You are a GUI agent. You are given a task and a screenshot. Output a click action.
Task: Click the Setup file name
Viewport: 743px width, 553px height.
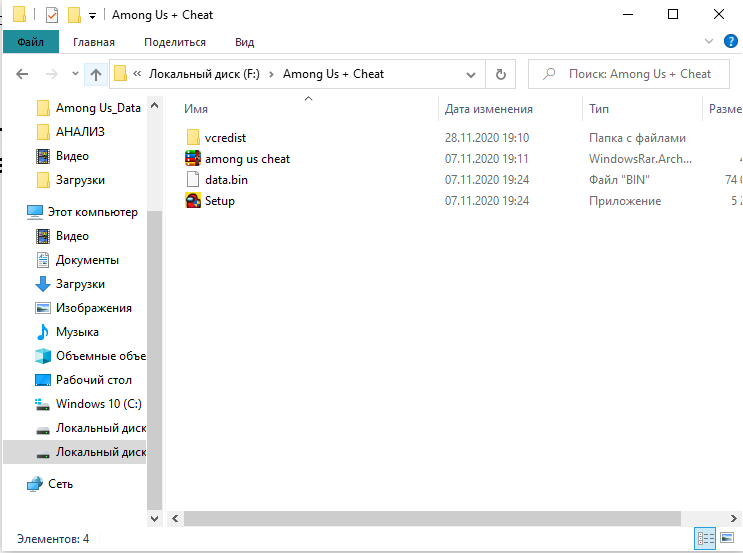tap(219, 201)
